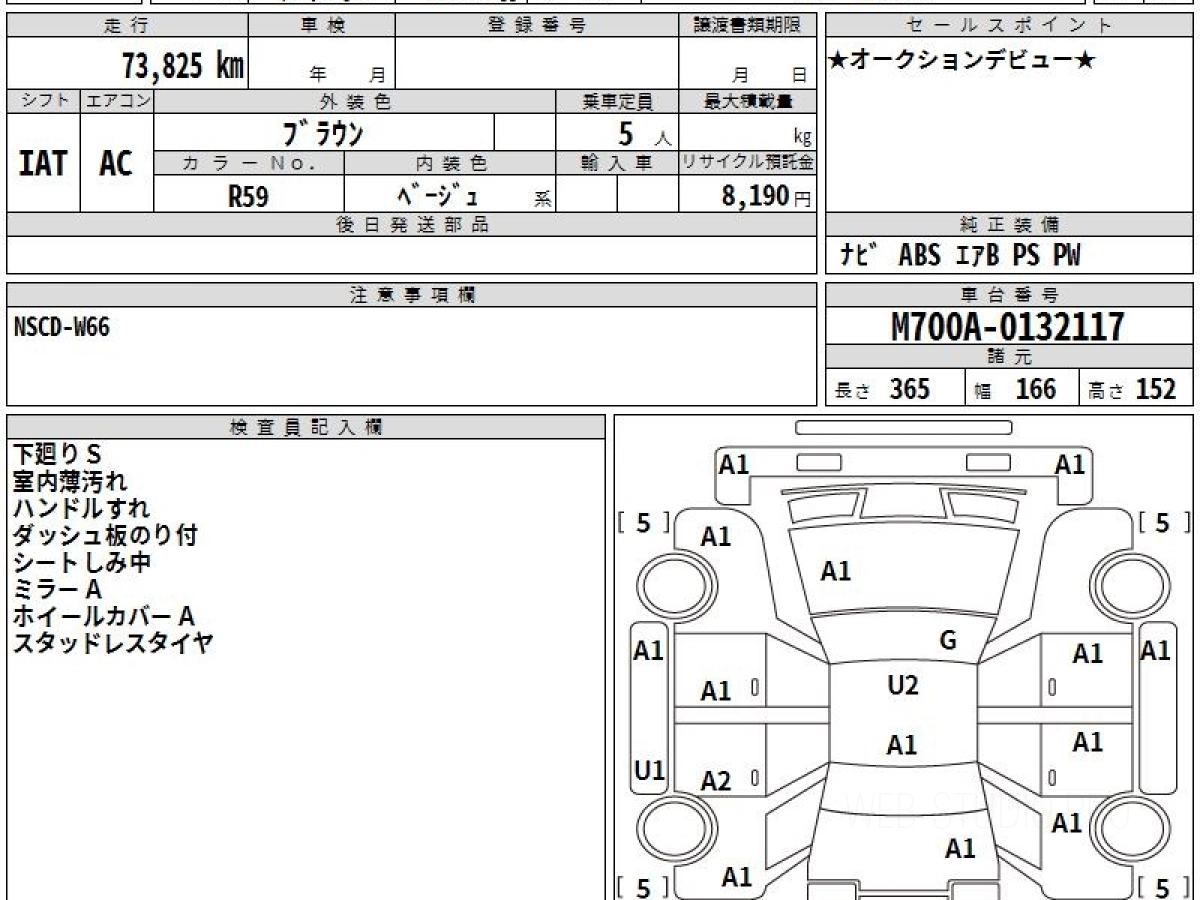Image resolution: width=1200 pixels, height=900 pixels.
Task: Click the inspector note スタッドレスタイヤ
Action: pos(113,643)
